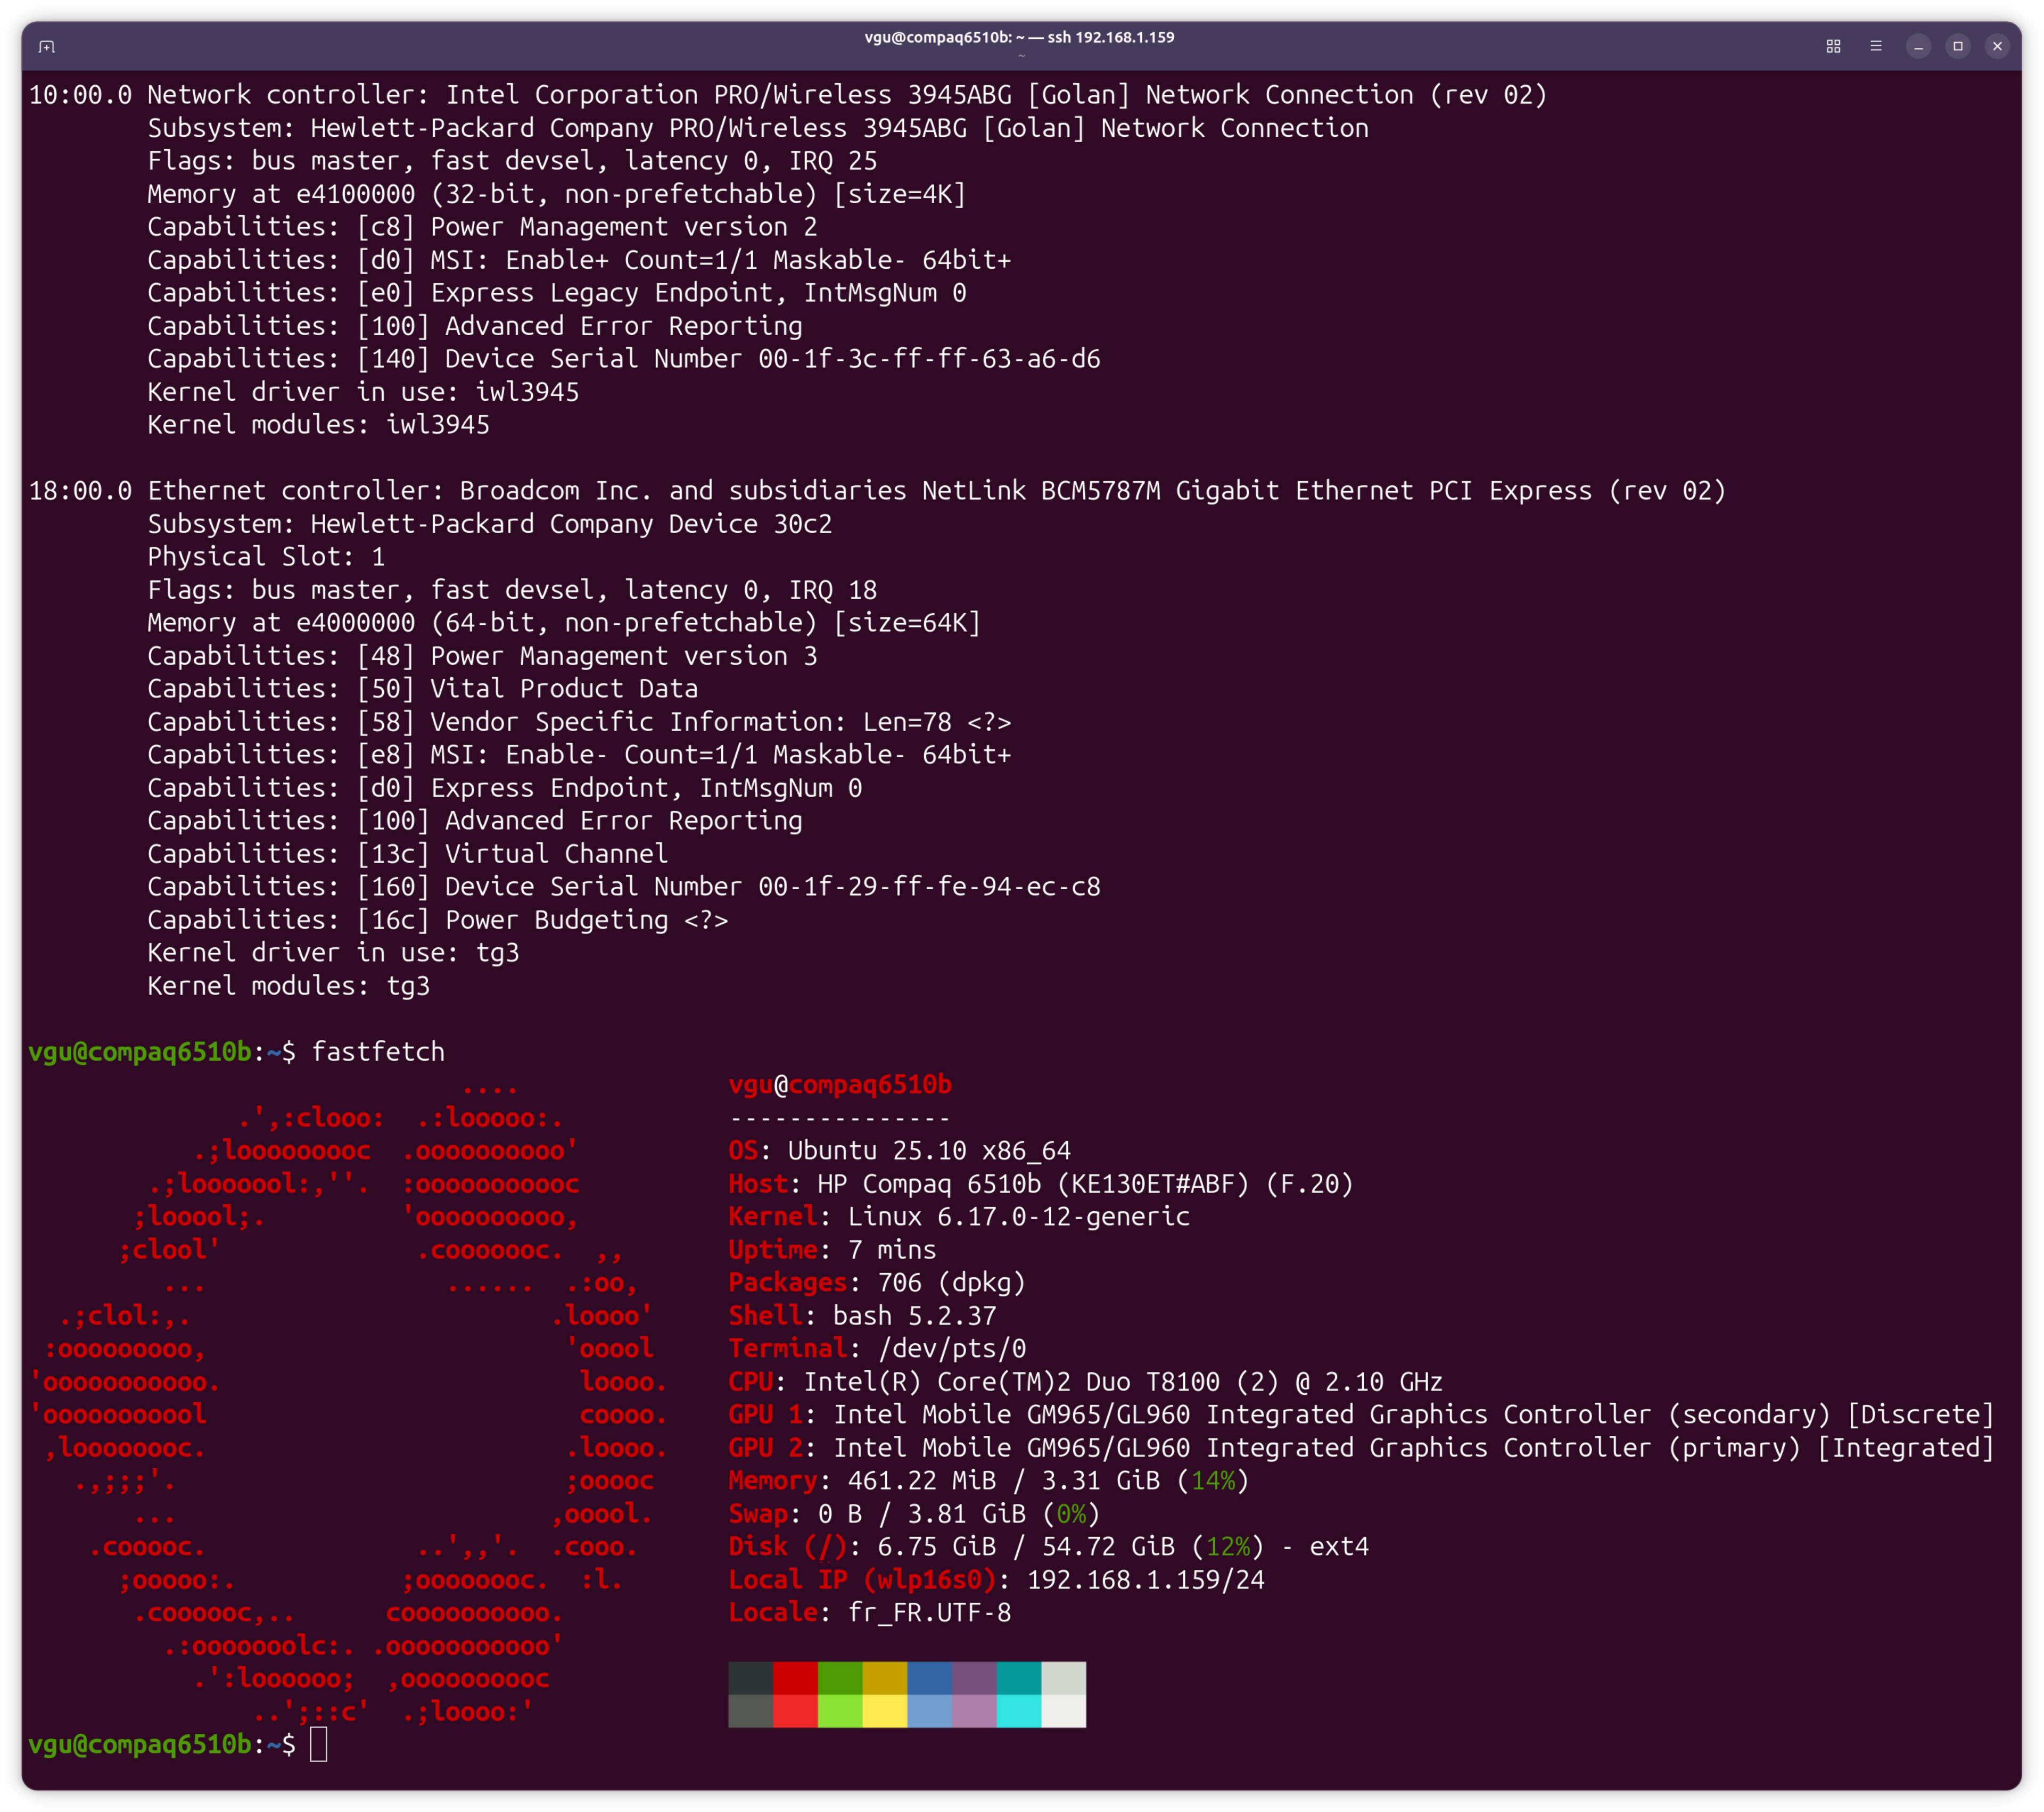This screenshot has height=1812, width=2044.
Task: Show the tab overview grid
Action: [1833, 46]
